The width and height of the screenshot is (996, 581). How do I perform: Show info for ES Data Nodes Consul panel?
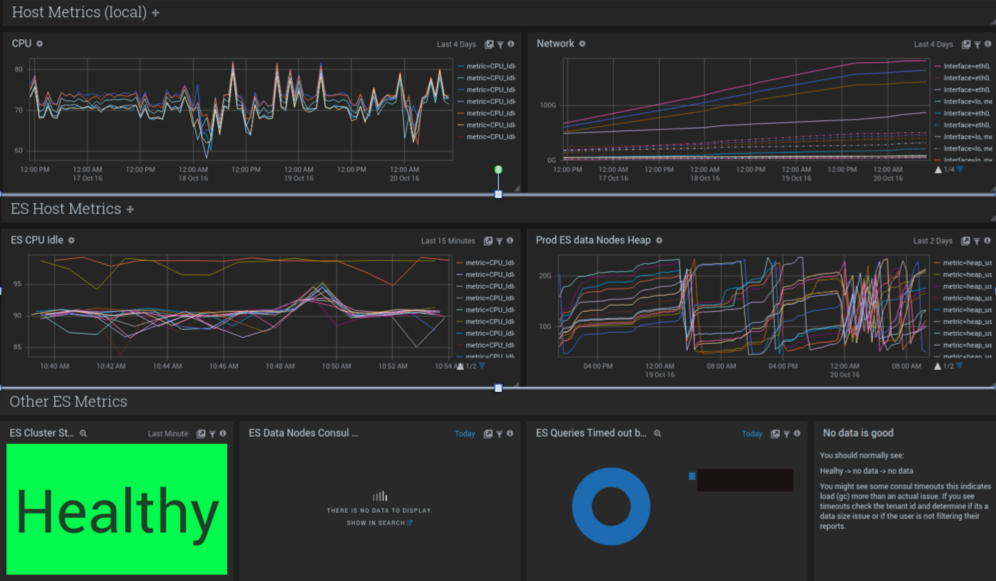coord(509,434)
